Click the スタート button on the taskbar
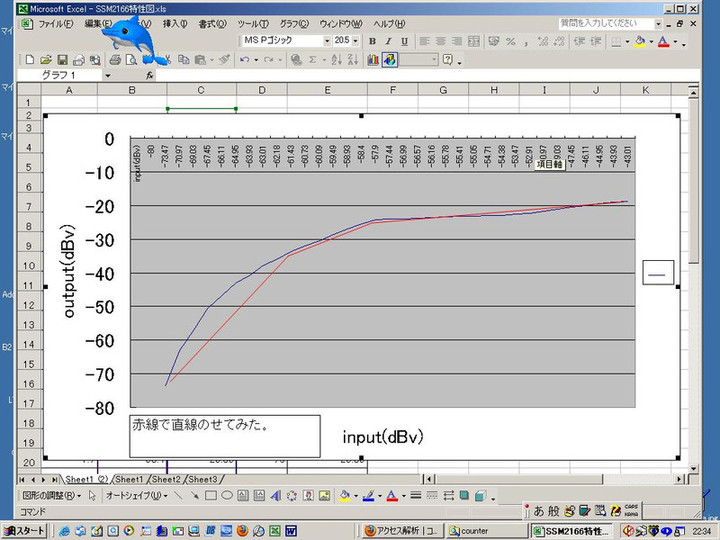Image resolution: width=720 pixels, height=540 pixels. pyautogui.click(x=25, y=531)
